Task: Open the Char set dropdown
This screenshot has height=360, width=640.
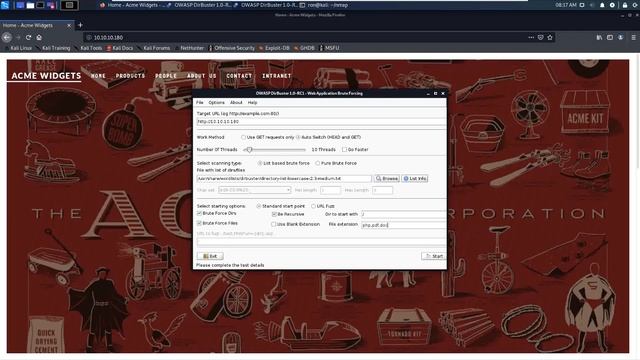Action: point(254,190)
